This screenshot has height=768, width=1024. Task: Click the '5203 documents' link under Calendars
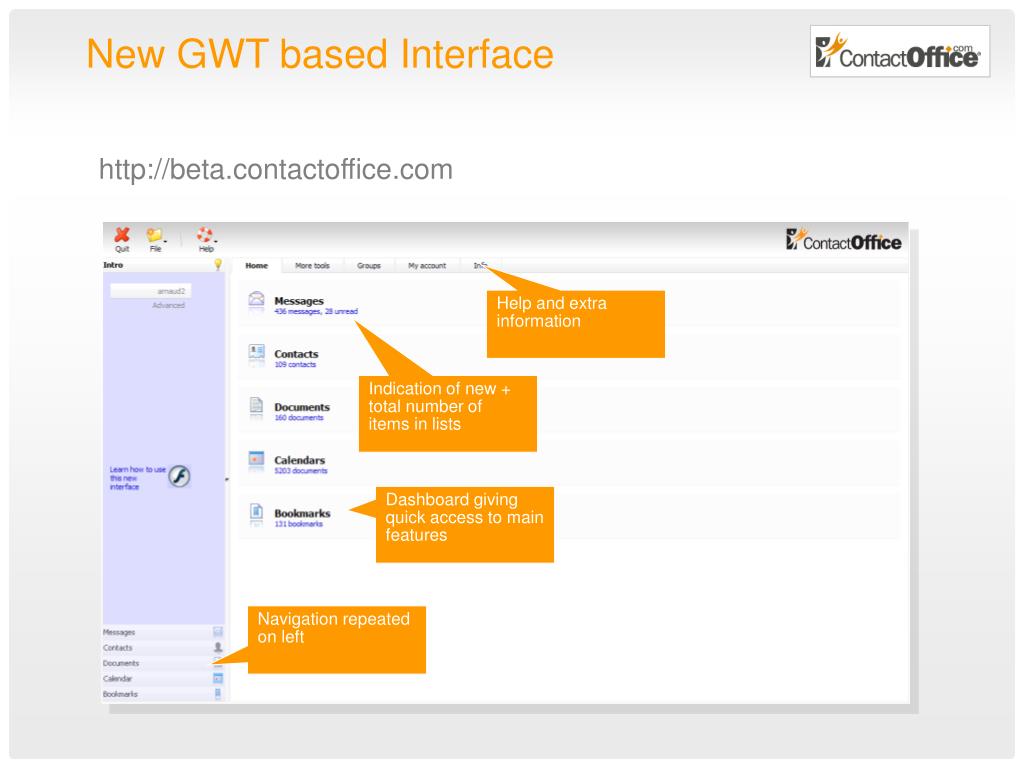[x=301, y=471]
